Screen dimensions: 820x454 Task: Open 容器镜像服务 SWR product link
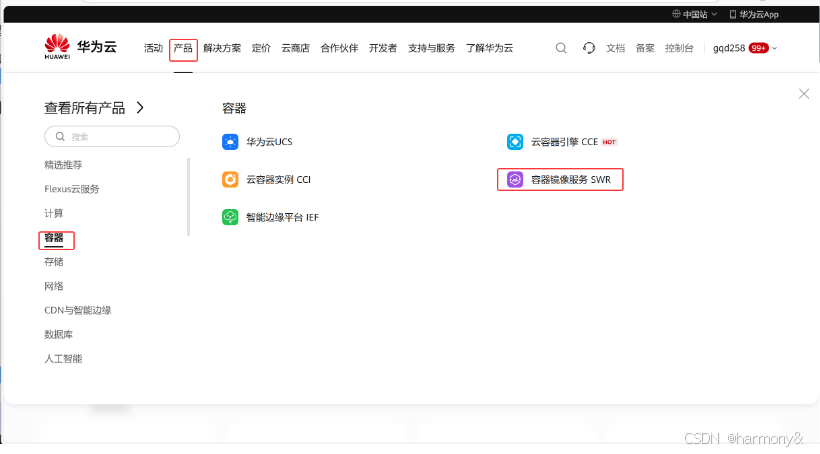tap(571, 179)
